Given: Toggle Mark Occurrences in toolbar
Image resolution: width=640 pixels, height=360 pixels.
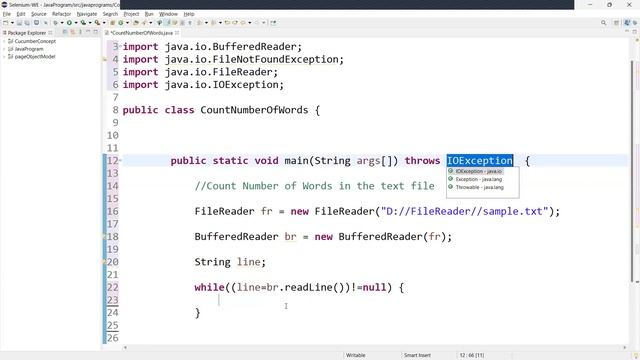Looking at the screenshot, I should (167, 23).
